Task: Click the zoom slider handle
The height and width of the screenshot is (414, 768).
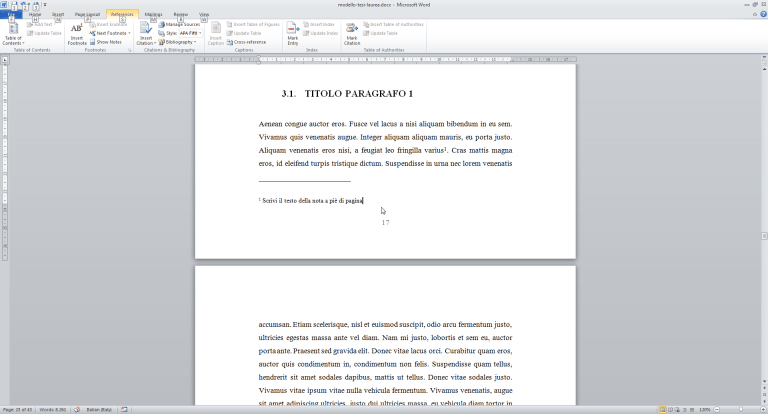Action: tap(741, 410)
